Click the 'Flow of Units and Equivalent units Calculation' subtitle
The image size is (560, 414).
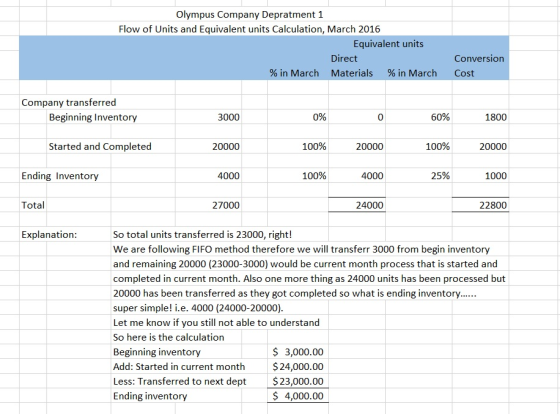(x=249, y=29)
